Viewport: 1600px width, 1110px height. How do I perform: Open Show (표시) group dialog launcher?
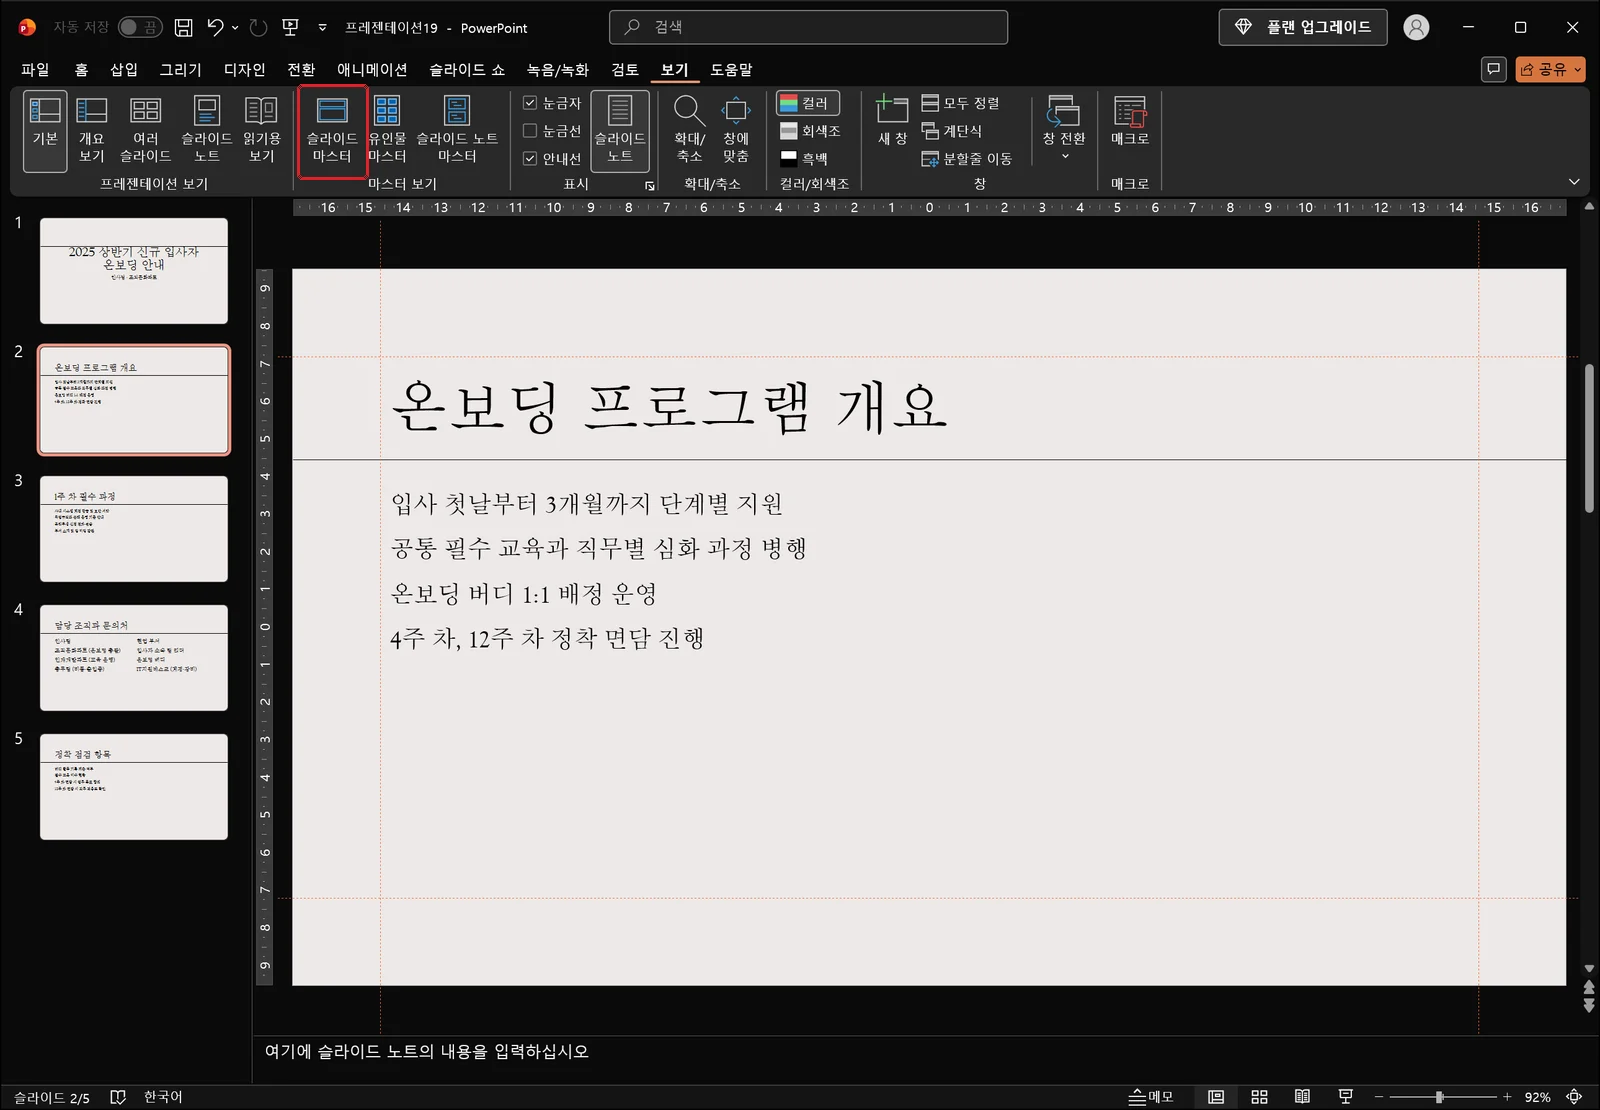[650, 186]
